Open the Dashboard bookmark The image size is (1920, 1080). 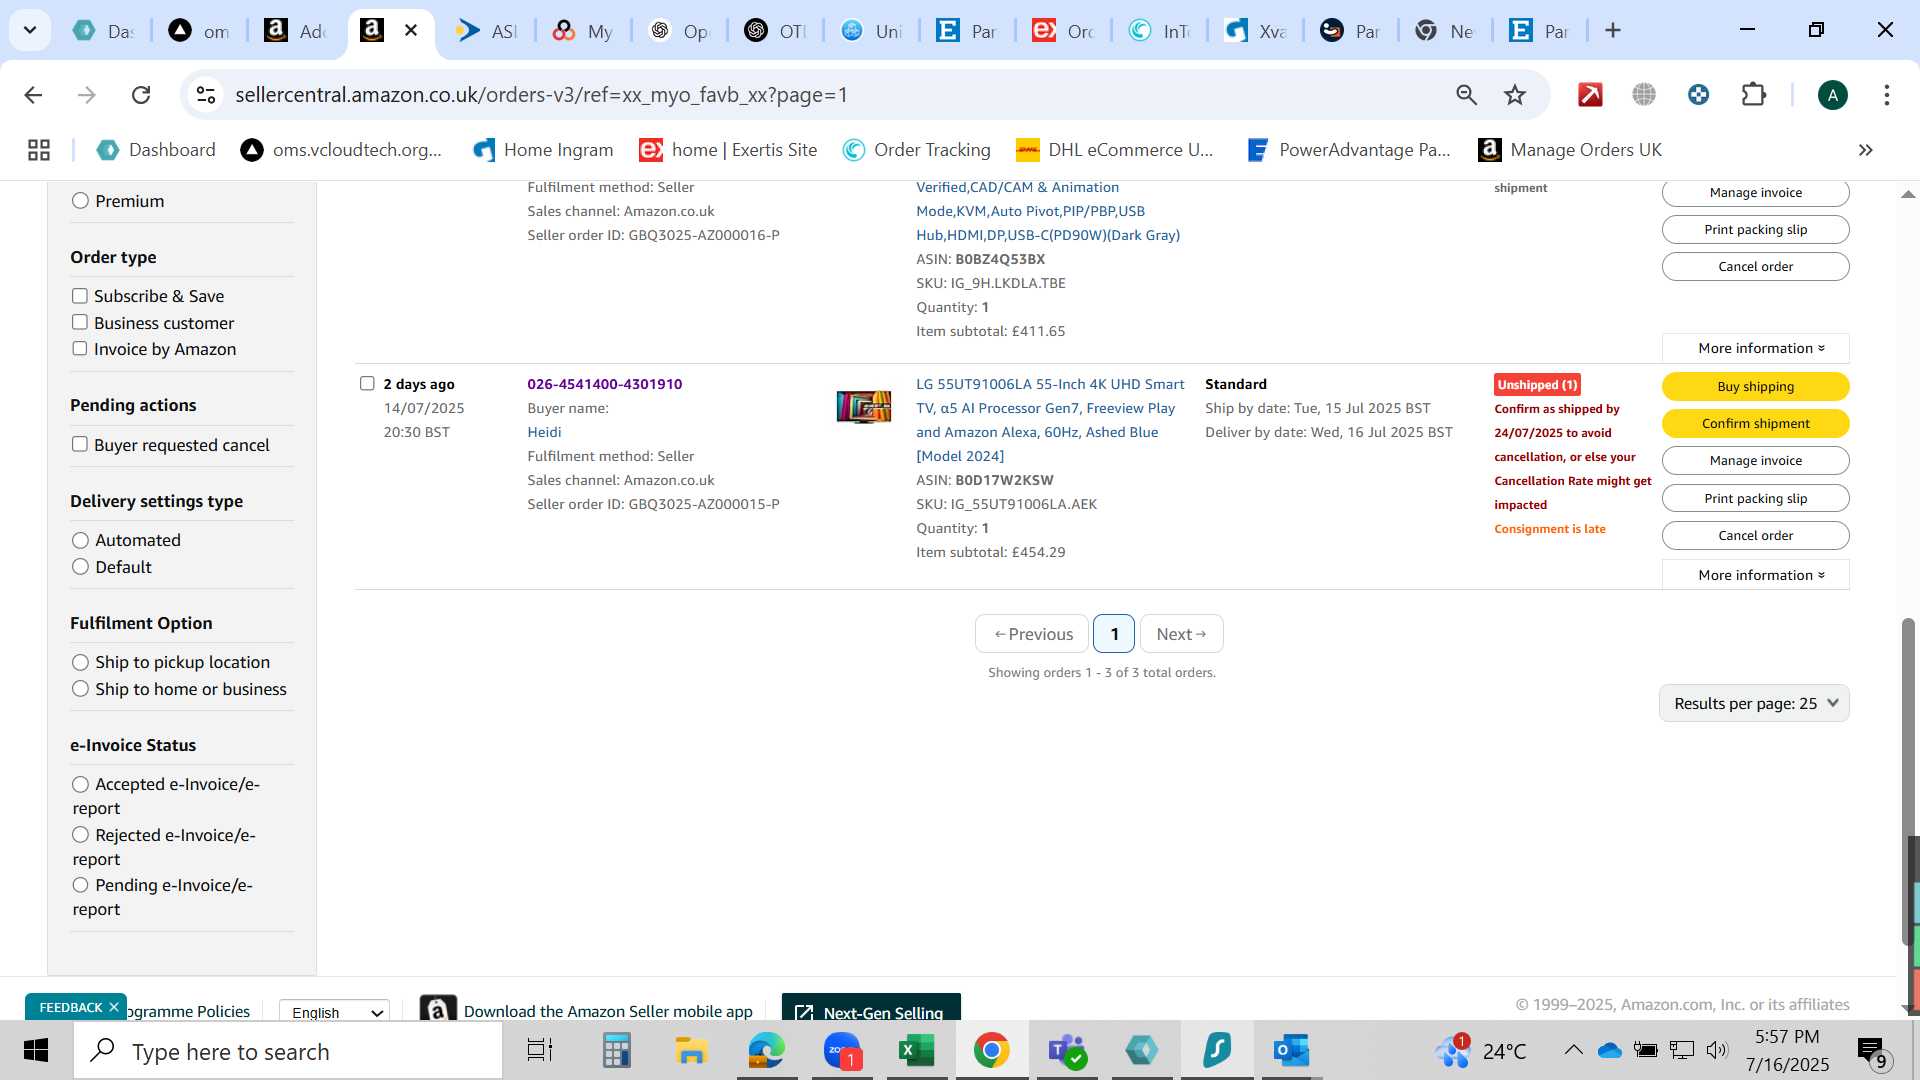point(156,150)
